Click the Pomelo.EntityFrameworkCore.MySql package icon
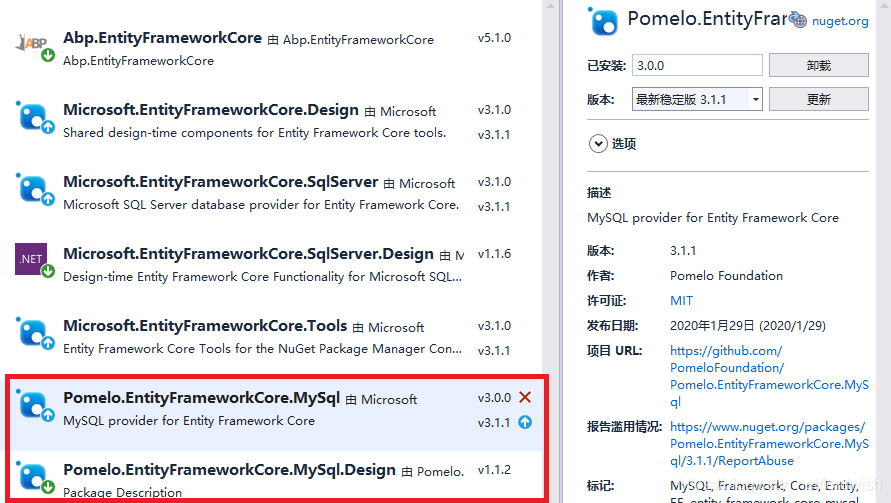This screenshot has height=503, width=891. [35, 406]
